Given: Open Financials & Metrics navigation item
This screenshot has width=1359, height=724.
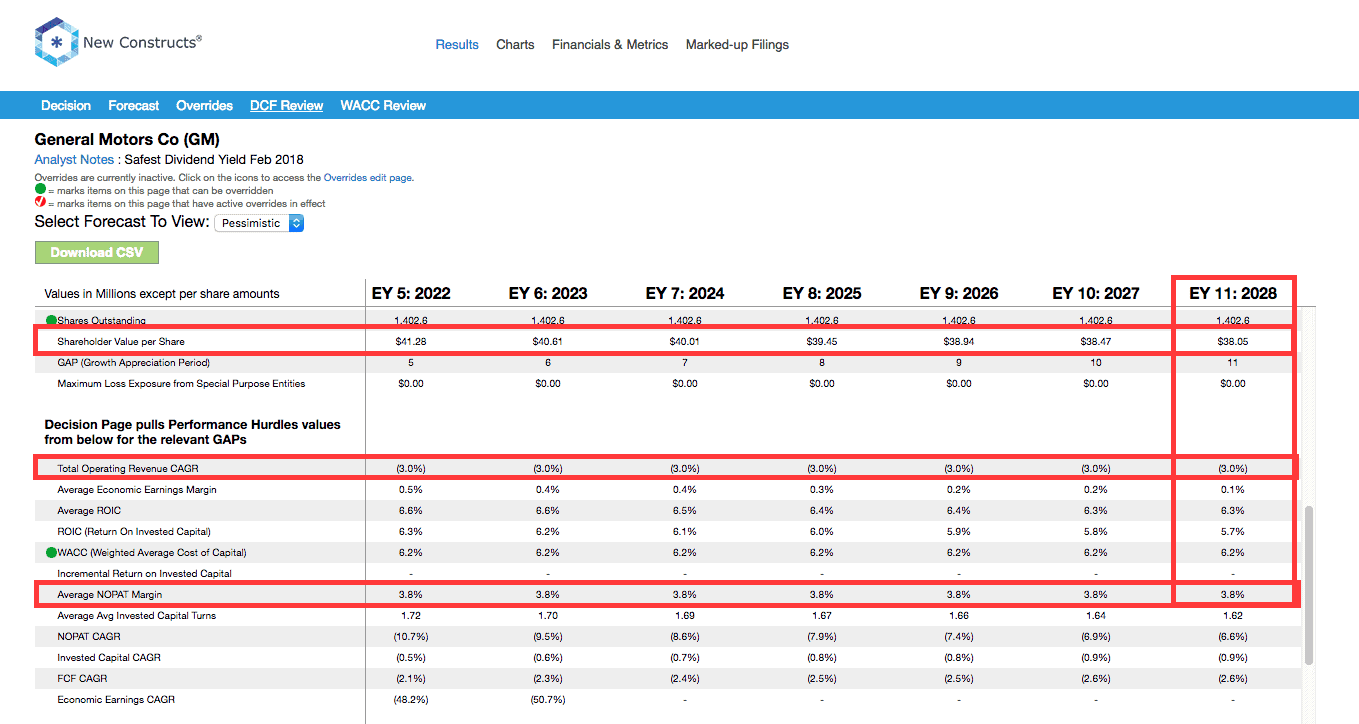Looking at the screenshot, I should 610,45.
